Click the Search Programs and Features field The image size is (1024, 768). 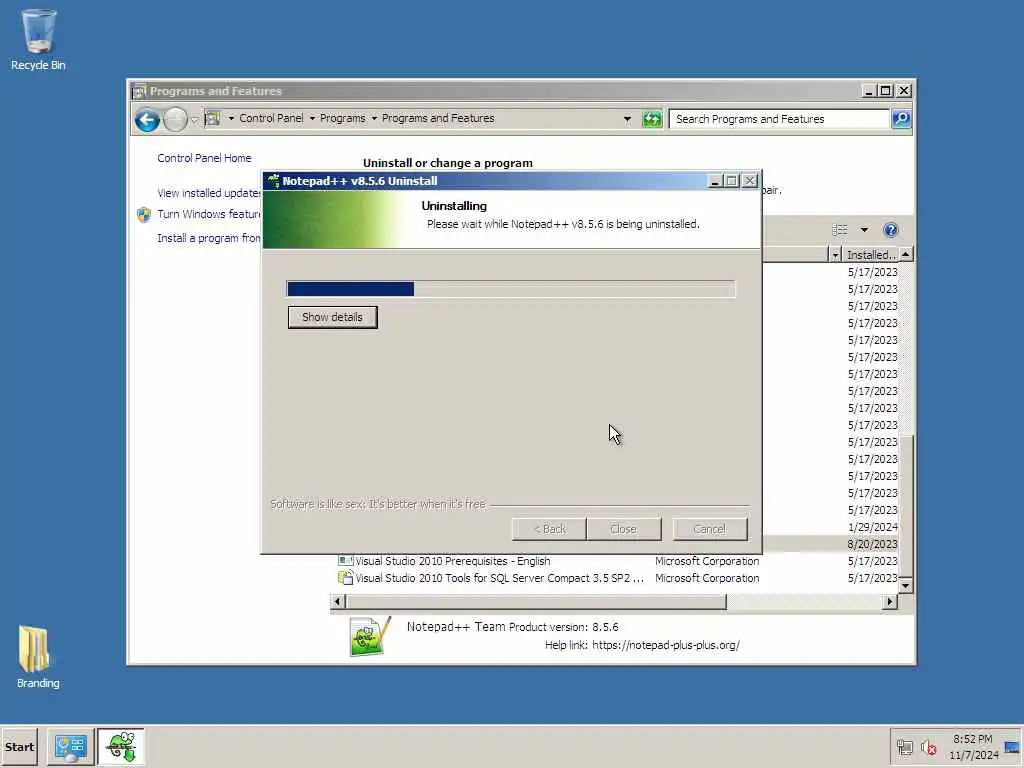(780, 119)
